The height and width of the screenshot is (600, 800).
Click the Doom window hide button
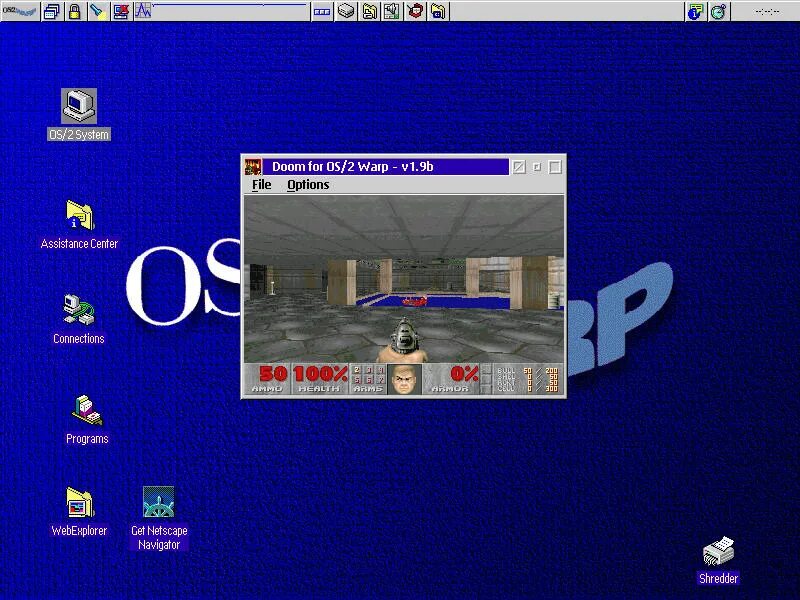519,167
